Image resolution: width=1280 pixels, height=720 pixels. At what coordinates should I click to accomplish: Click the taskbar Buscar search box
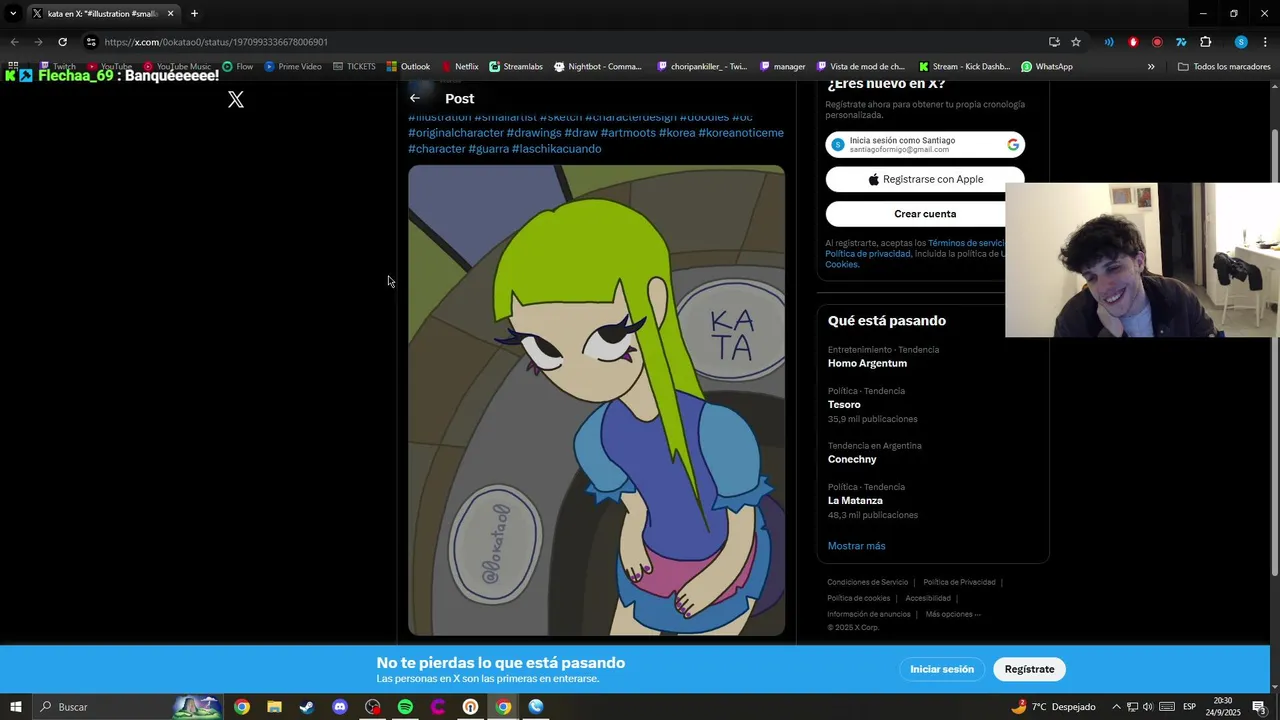pos(128,707)
